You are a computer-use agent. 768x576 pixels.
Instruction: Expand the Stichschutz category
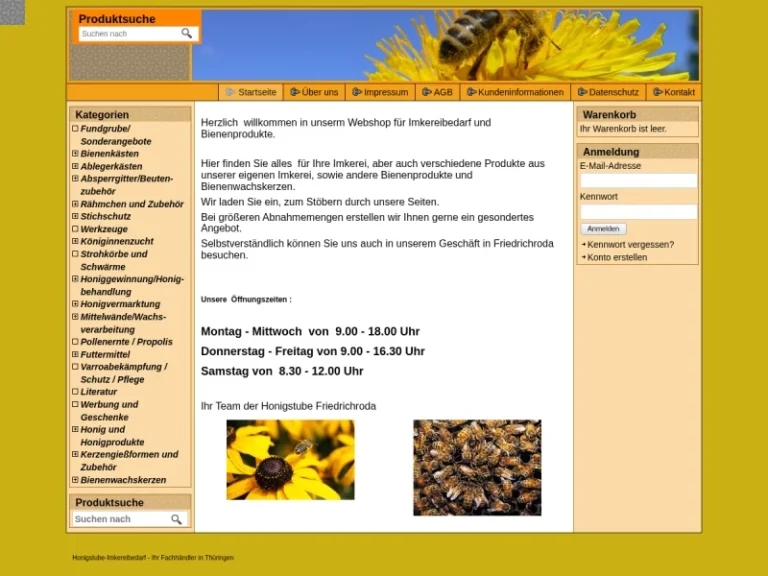click(x=75, y=216)
